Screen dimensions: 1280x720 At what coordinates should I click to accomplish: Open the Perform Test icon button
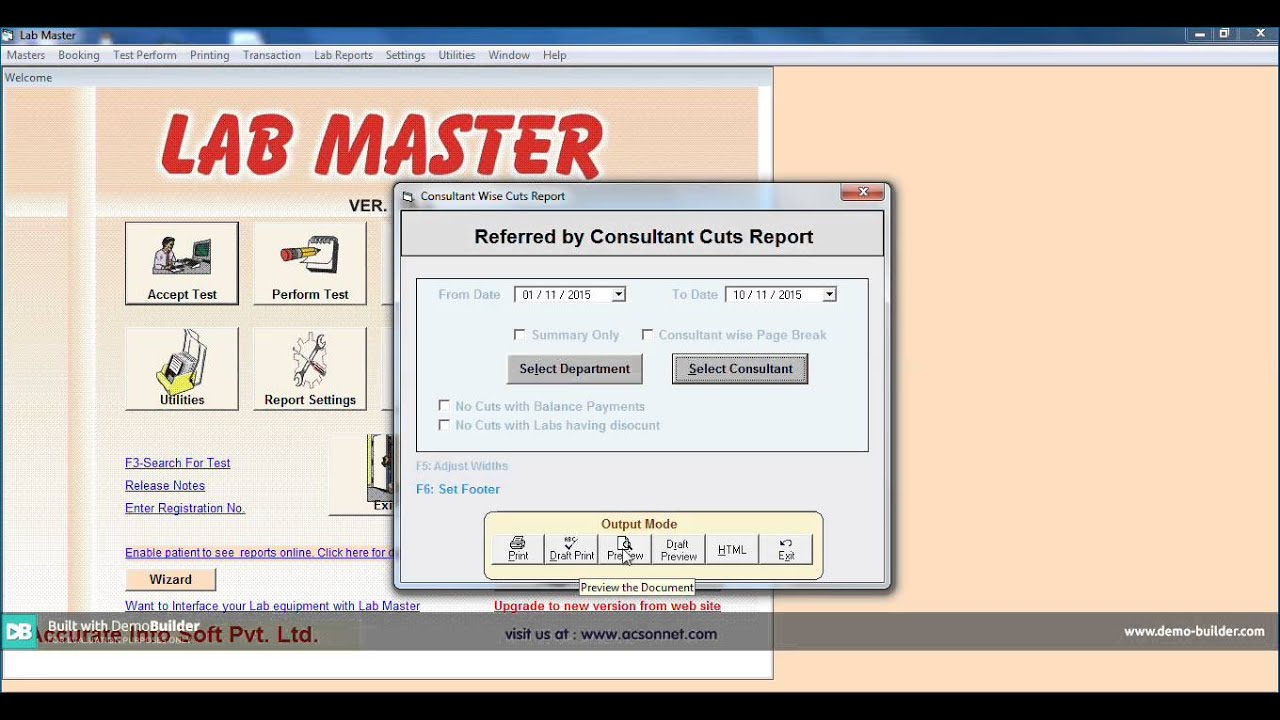[x=310, y=263]
